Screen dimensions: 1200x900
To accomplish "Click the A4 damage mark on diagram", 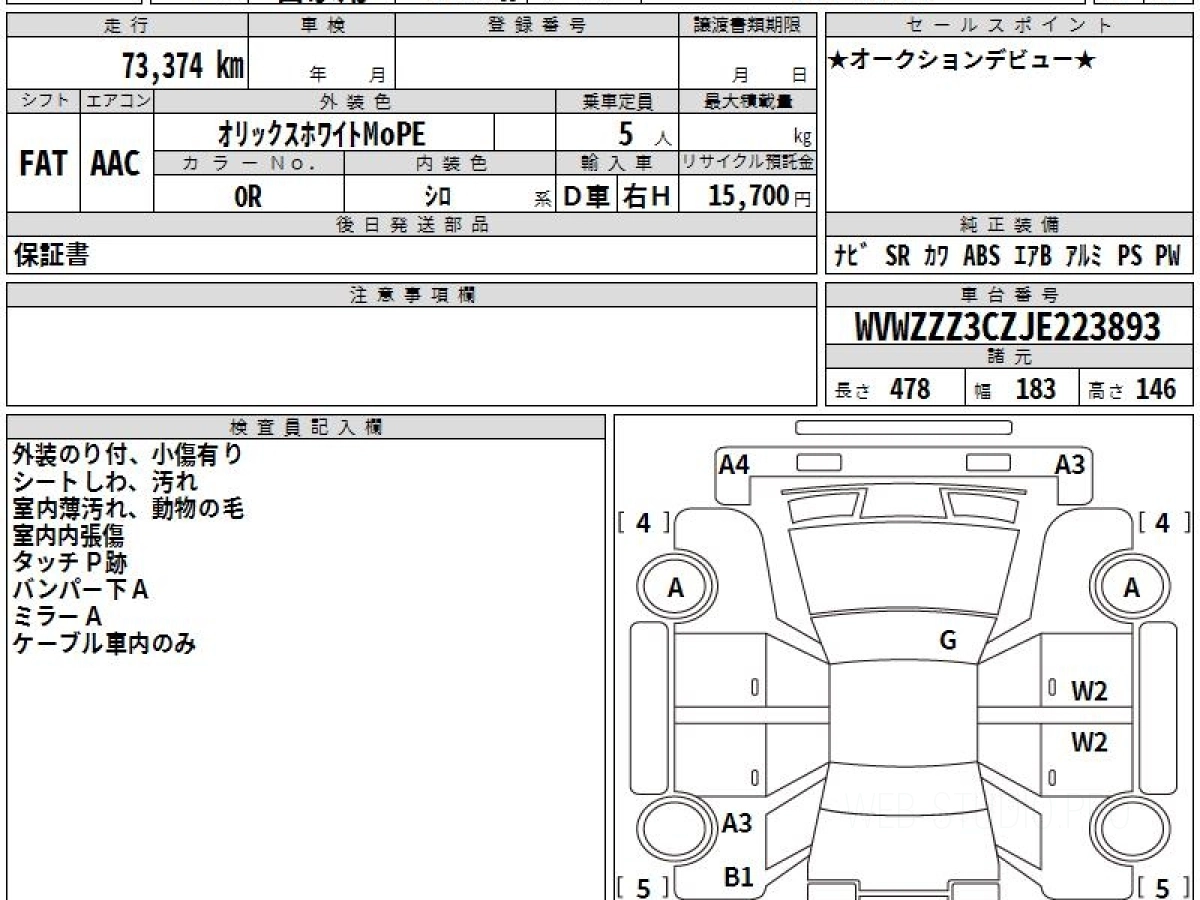I will click(734, 464).
